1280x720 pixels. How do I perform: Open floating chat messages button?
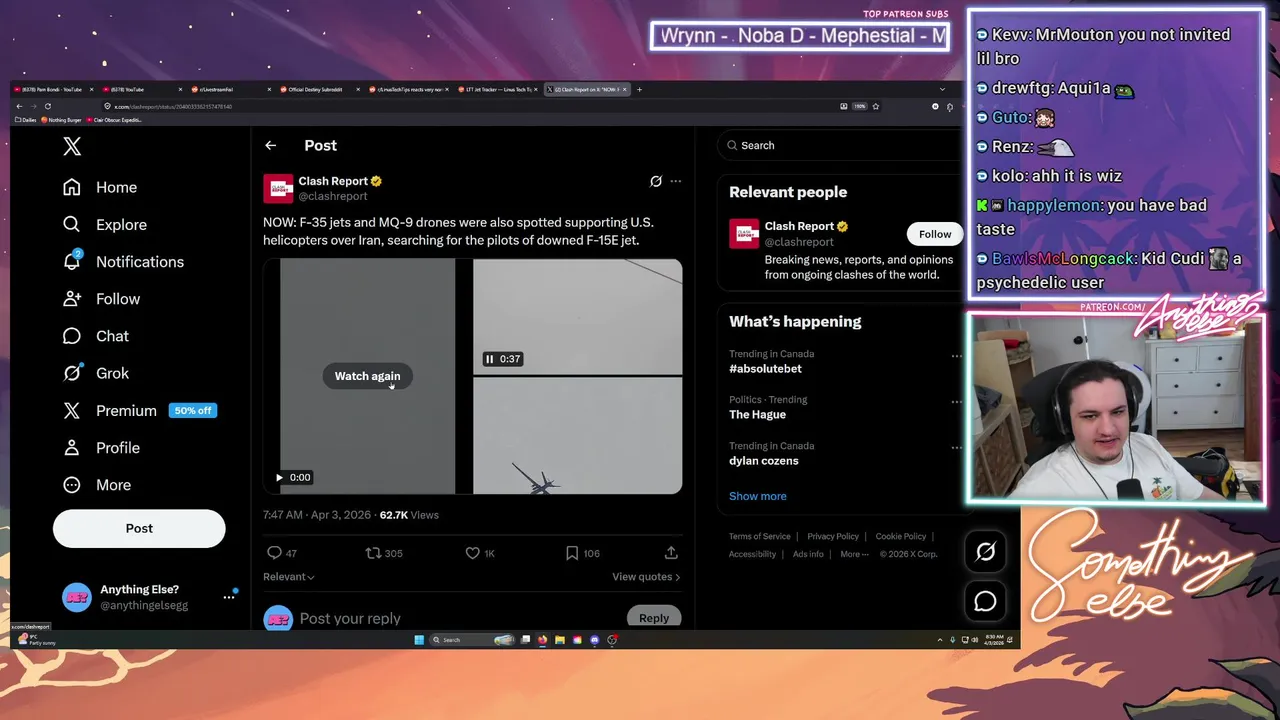(x=985, y=601)
